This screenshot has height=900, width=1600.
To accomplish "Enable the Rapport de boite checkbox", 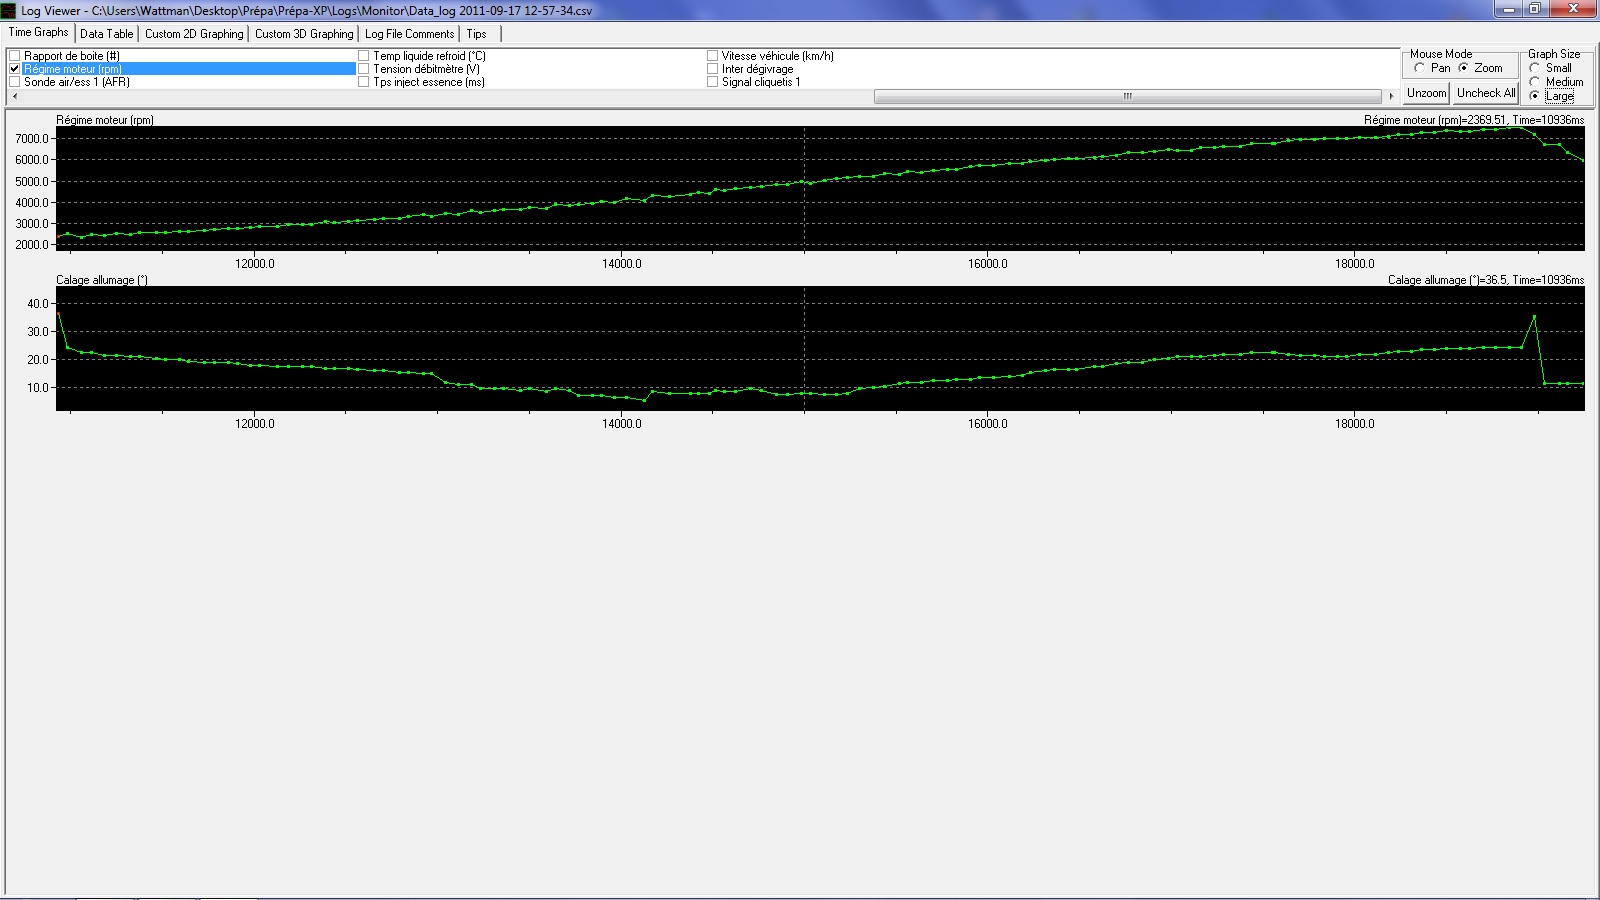I will tap(15, 56).
